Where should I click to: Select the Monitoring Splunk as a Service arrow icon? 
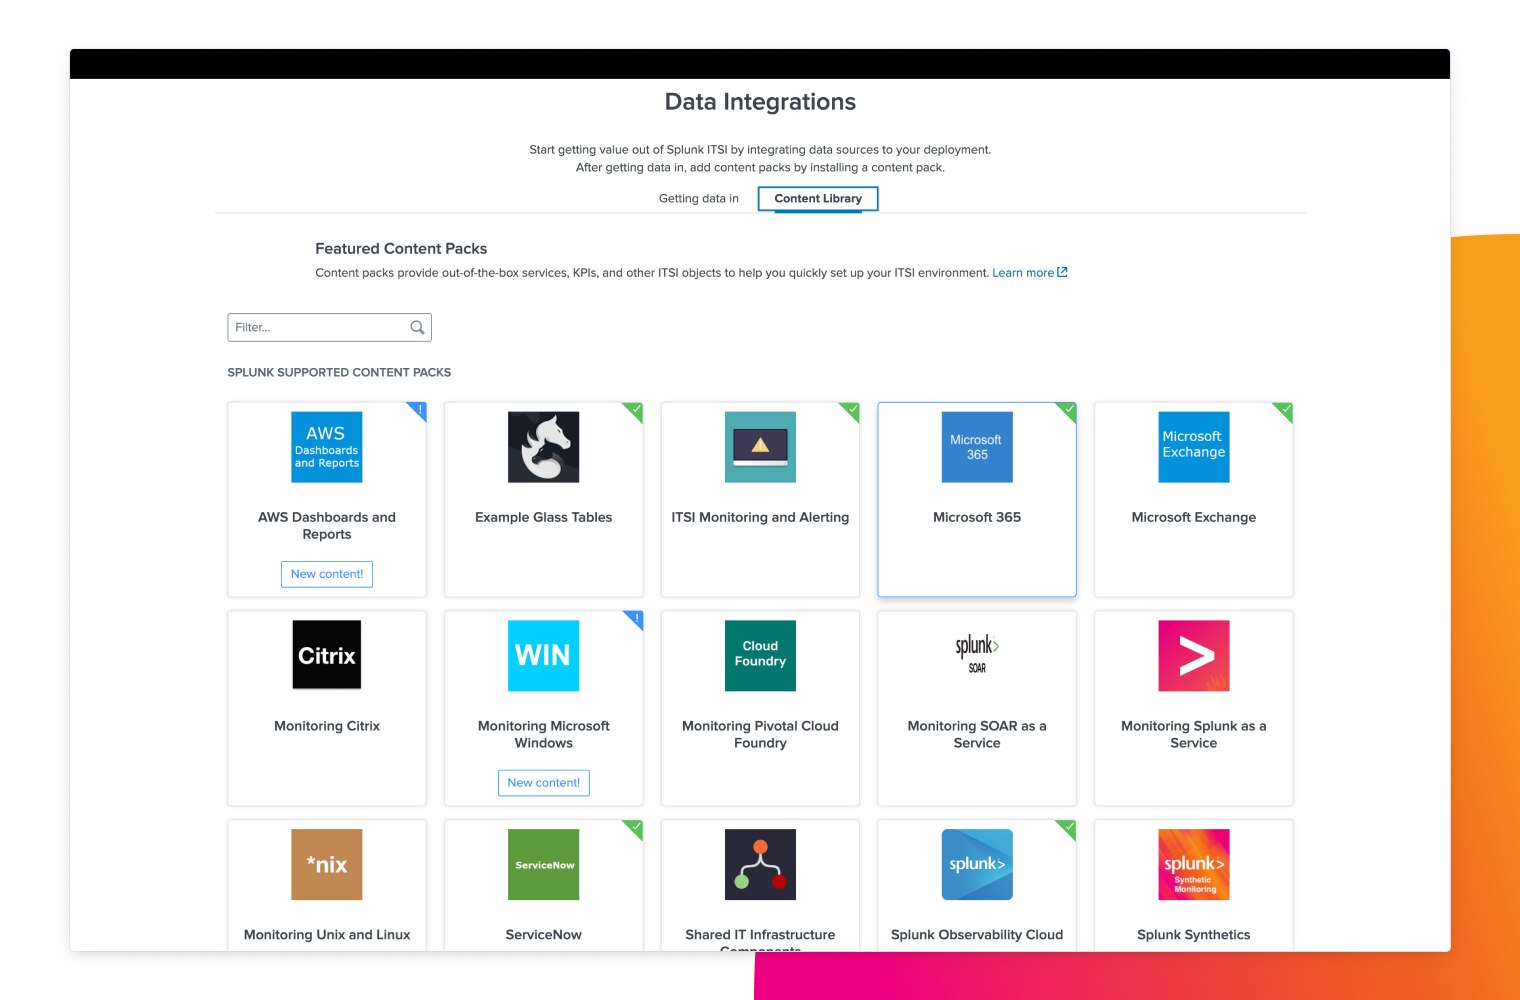point(1193,655)
